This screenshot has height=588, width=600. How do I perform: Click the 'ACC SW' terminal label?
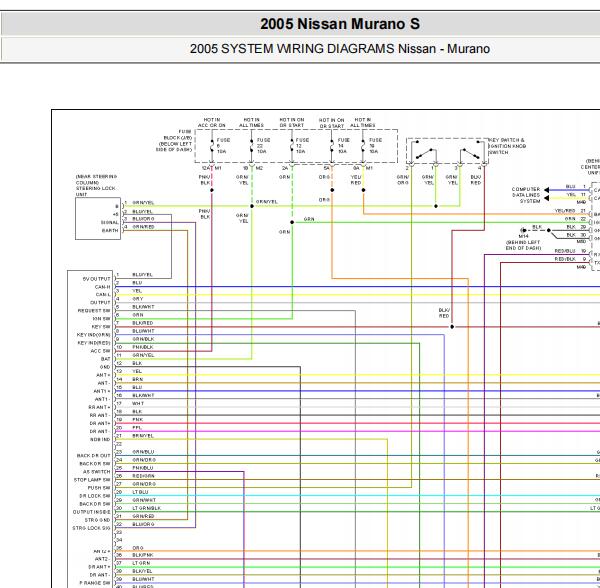coord(101,351)
